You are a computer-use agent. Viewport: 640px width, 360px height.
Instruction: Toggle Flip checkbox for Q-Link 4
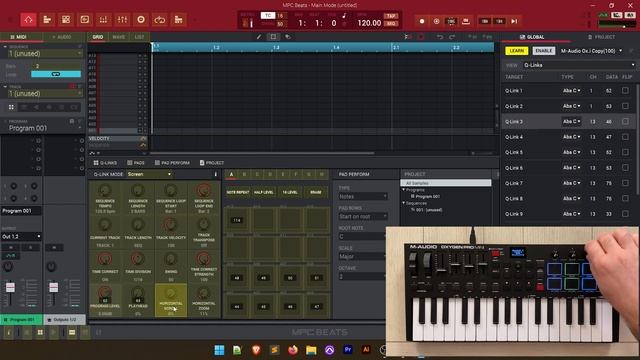coord(625,137)
